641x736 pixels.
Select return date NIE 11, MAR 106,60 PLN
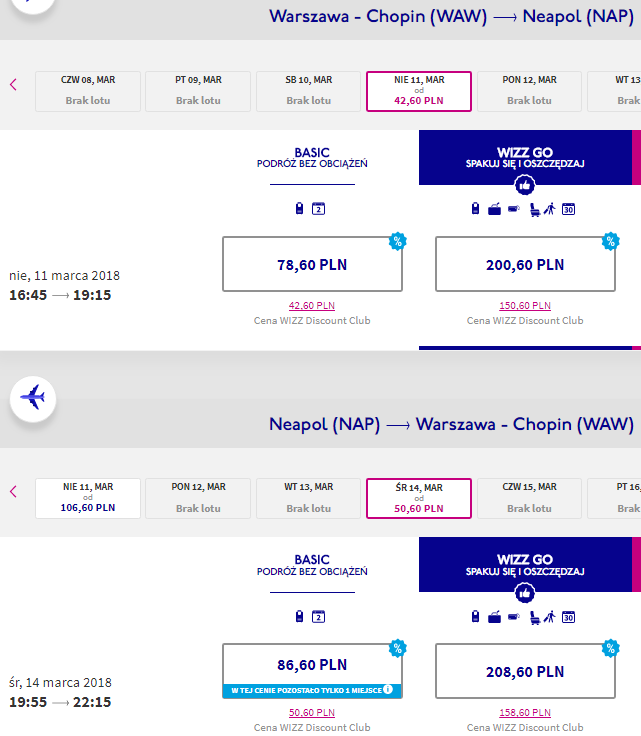tap(88, 498)
